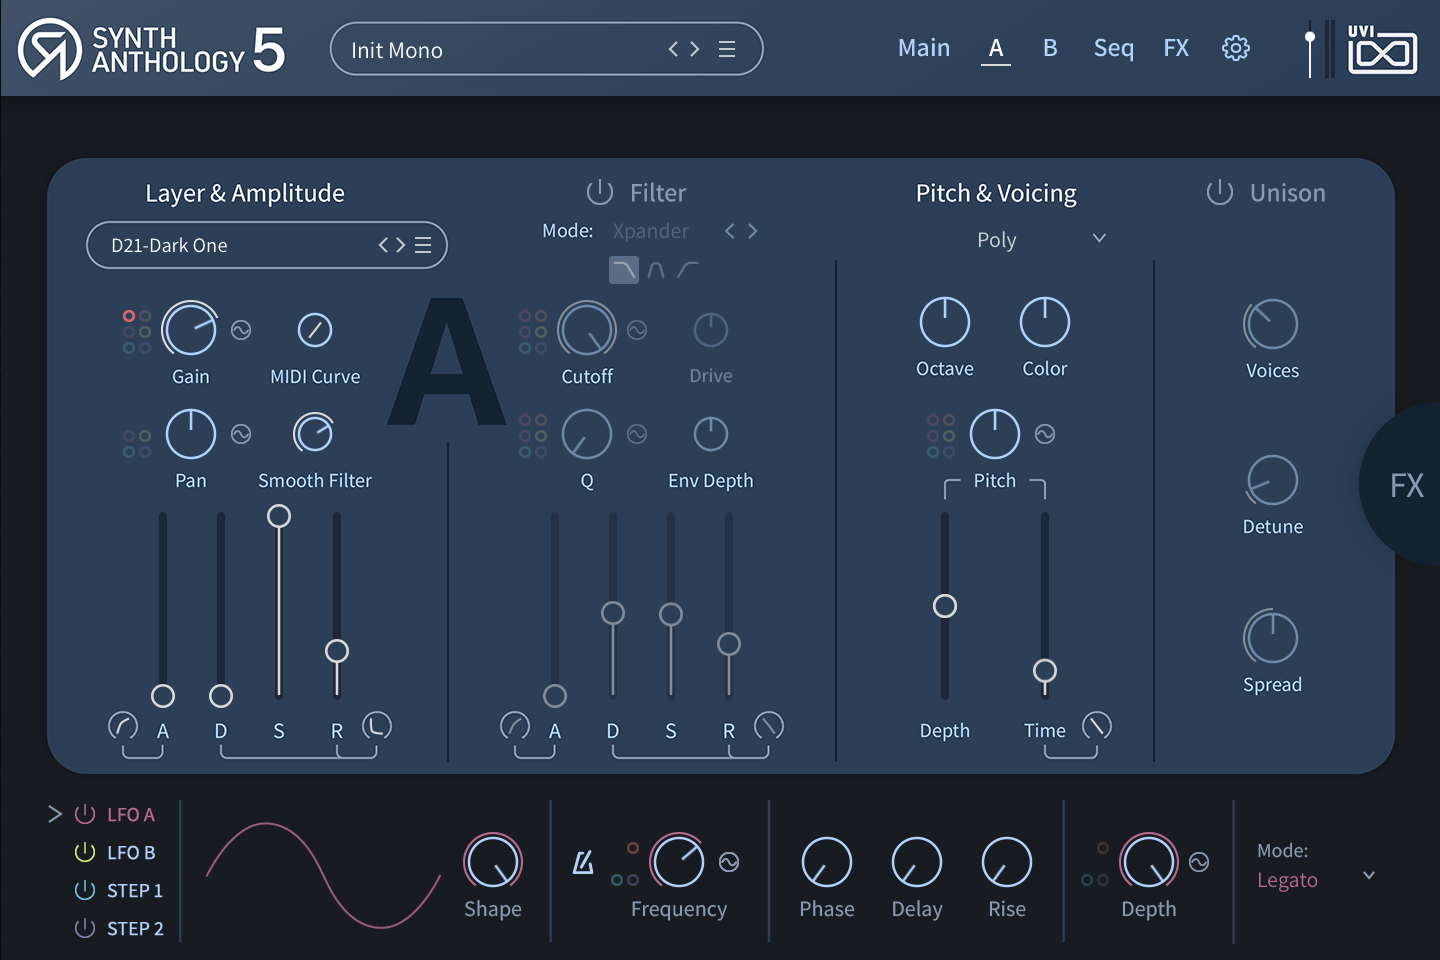Click the Synth Anthology 5 logo

point(152,50)
